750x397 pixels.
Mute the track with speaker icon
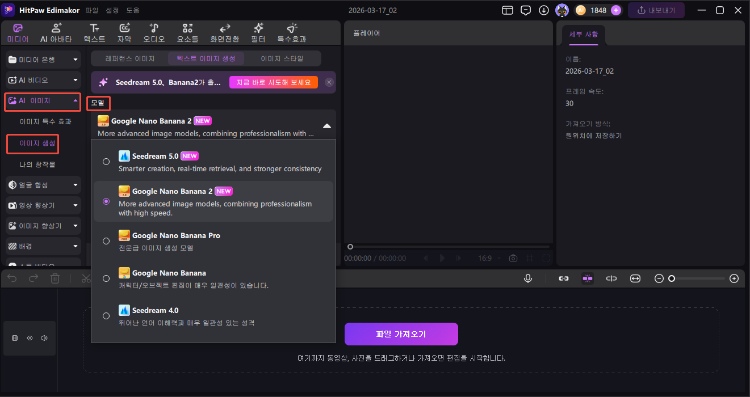44,338
